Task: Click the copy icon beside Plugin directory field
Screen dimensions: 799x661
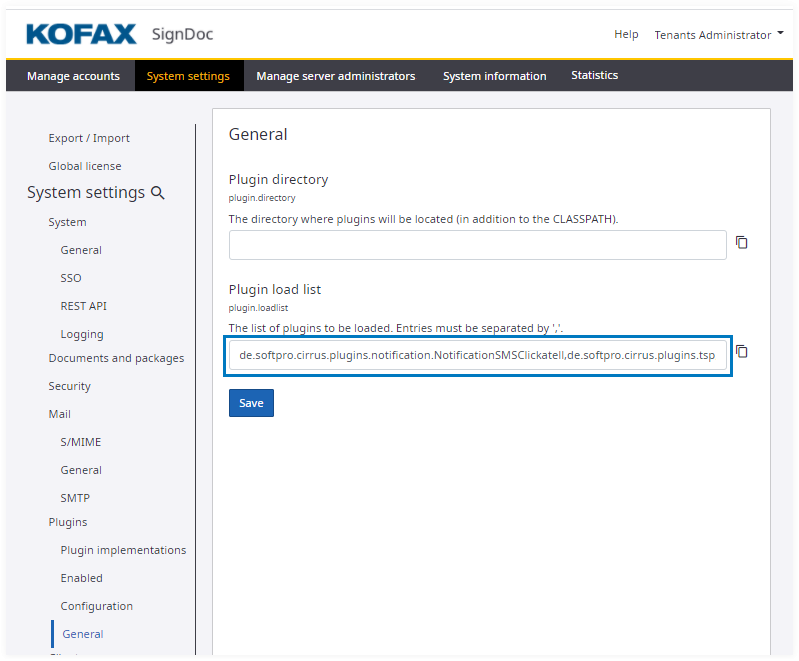Action: point(742,243)
